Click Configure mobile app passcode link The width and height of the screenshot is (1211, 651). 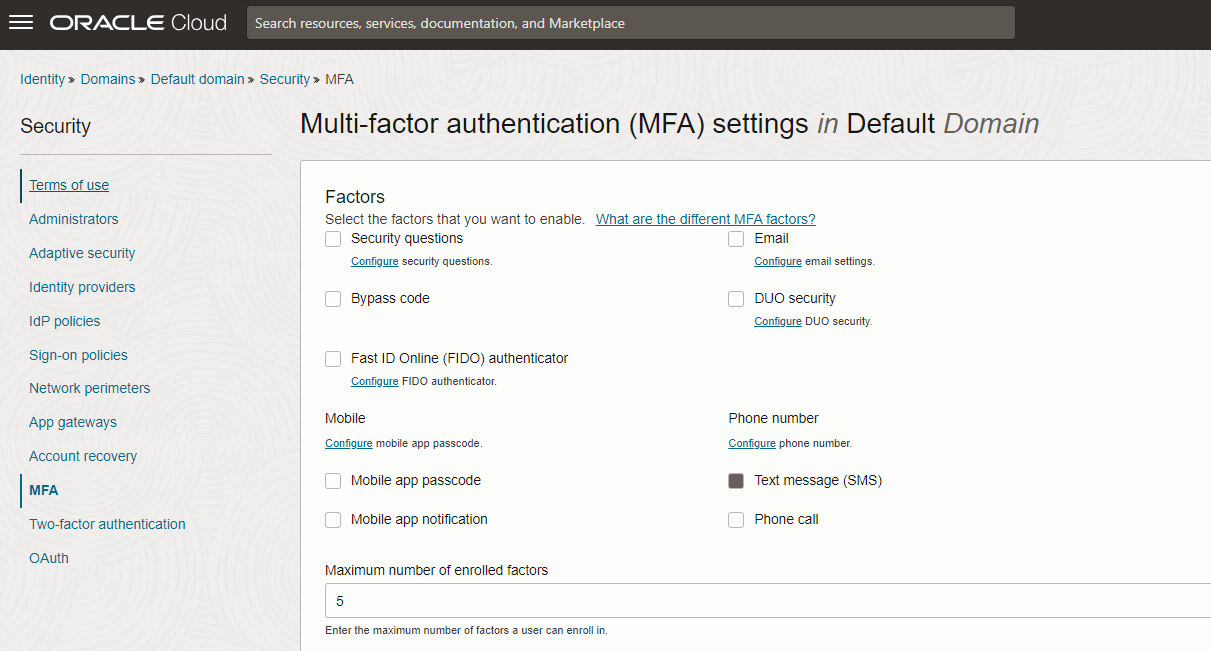(x=349, y=443)
